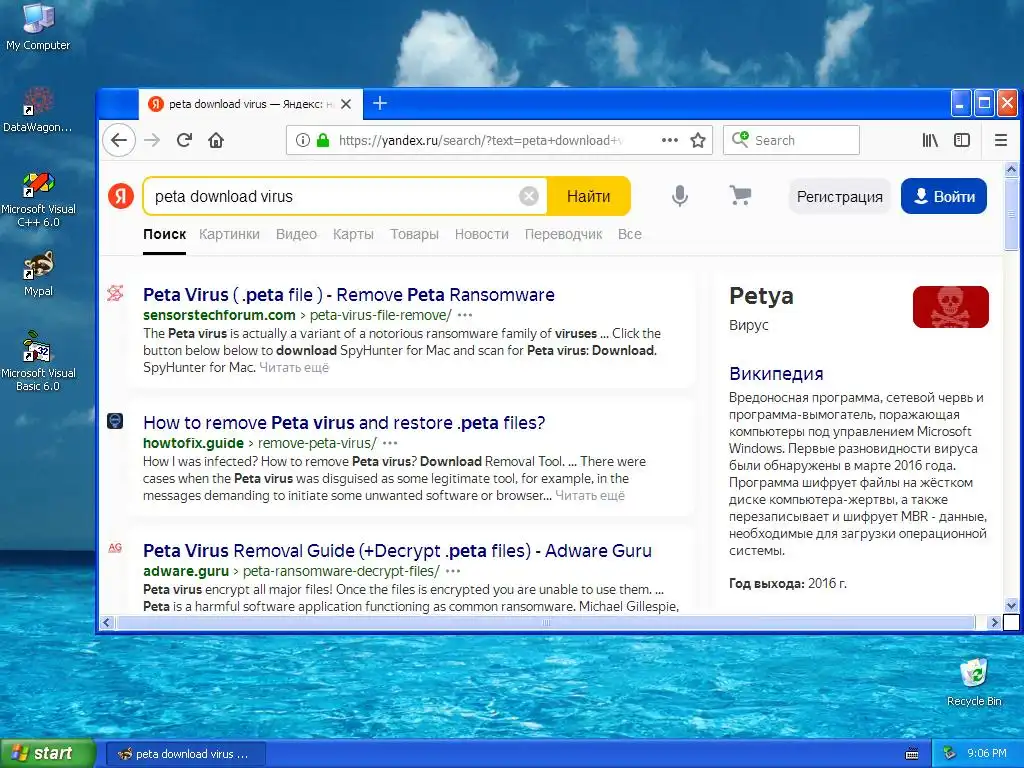The width and height of the screenshot is (1024, 768).
Task: Open page actions three-dot menu in address bar
Action: pyautogui.click(x=669, y=140)
